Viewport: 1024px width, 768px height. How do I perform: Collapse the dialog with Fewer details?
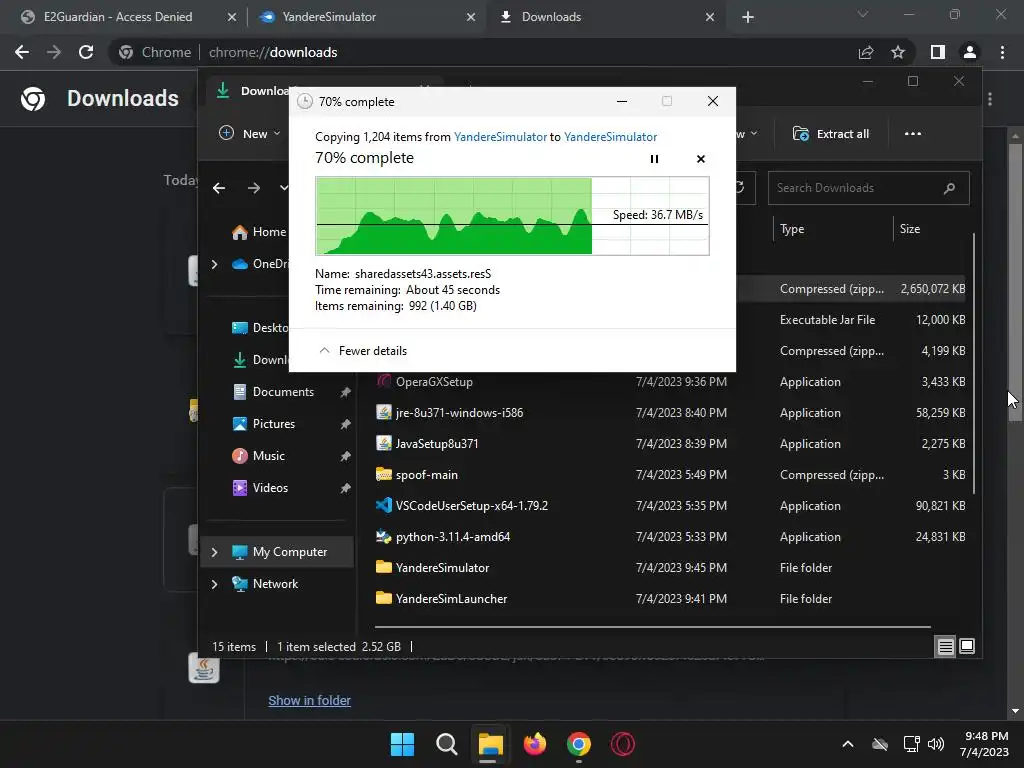click(x=362, y=351)
